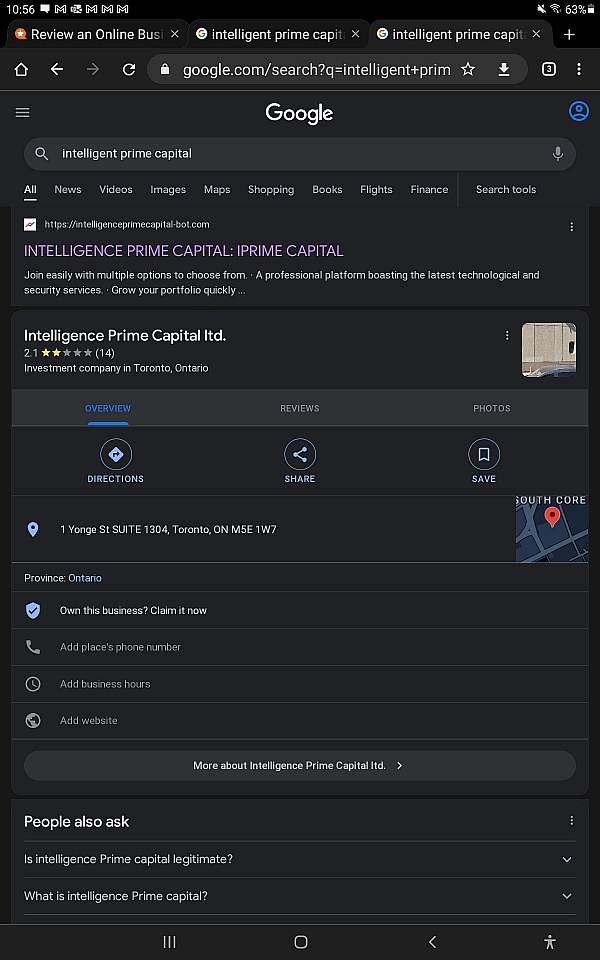This screenshot has height=960, width=600.
Task: Select the Flights search filter
Action: [x=376, y=190]
